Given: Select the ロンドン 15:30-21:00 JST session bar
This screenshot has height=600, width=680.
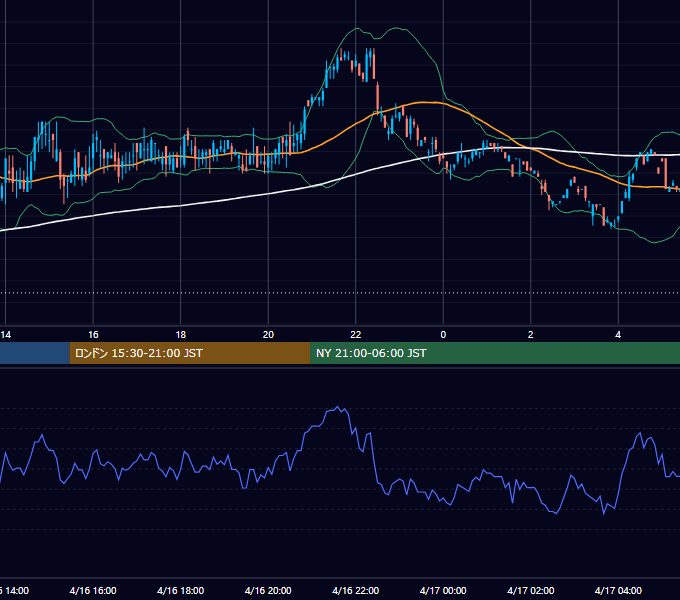Looking at the screenshot, I should 190,353.
